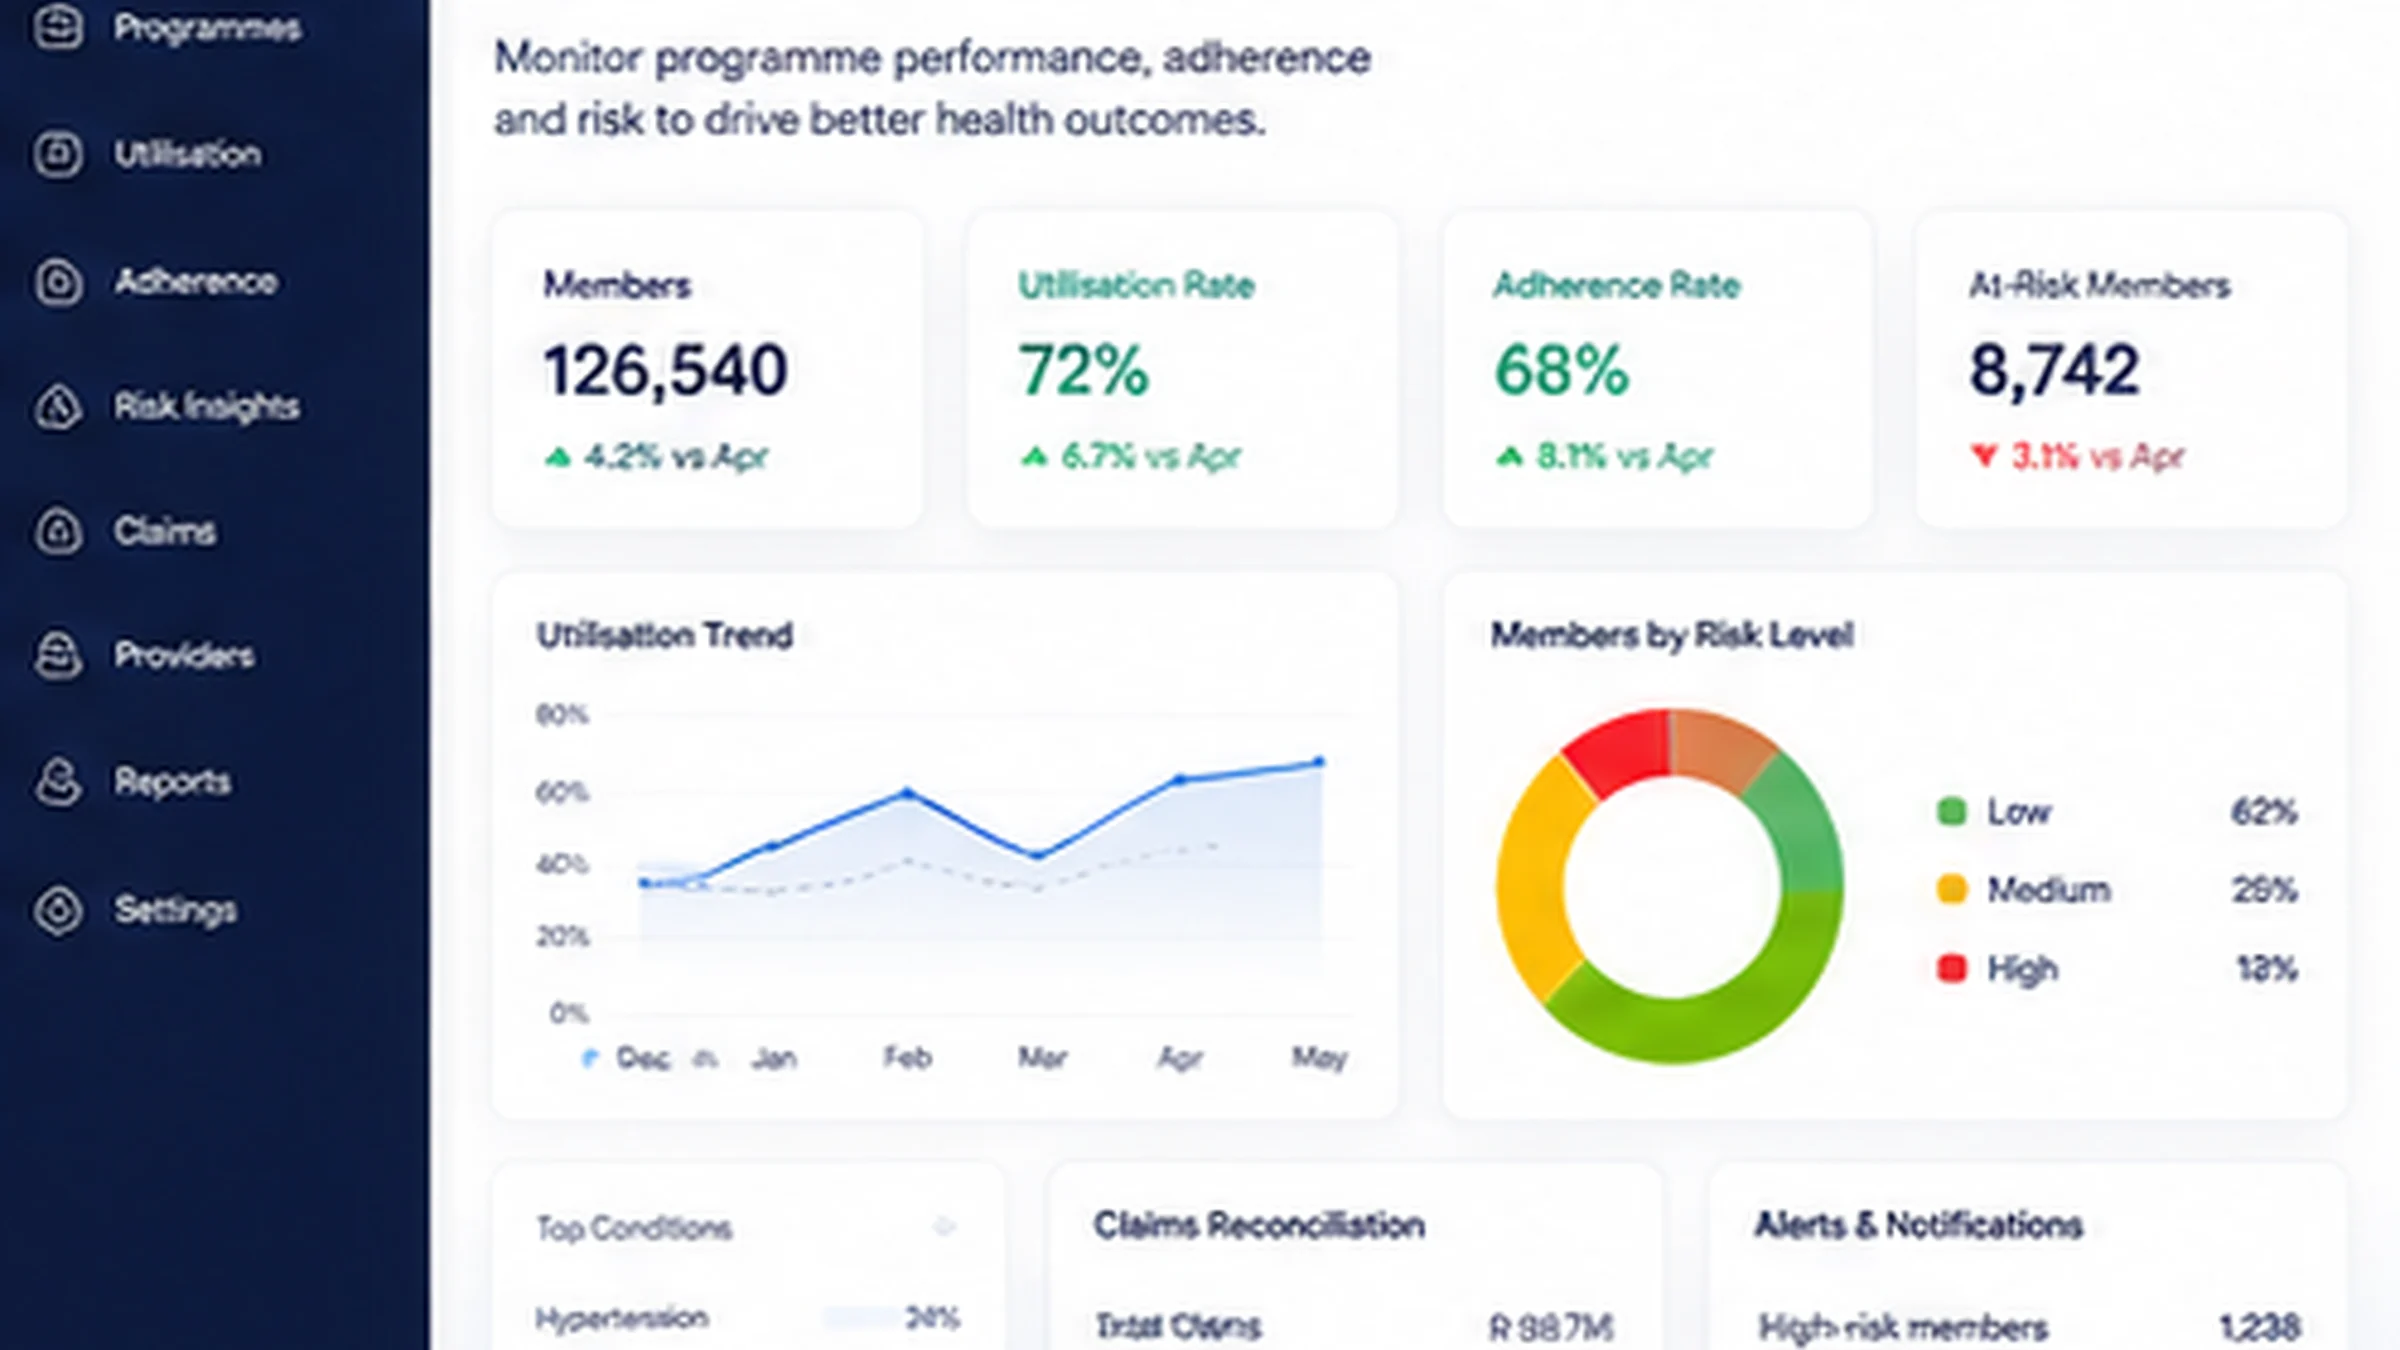Click the Mar x-axis label
This screenshot has height=1350, width=2400.
click(x=1043, y=1058)
